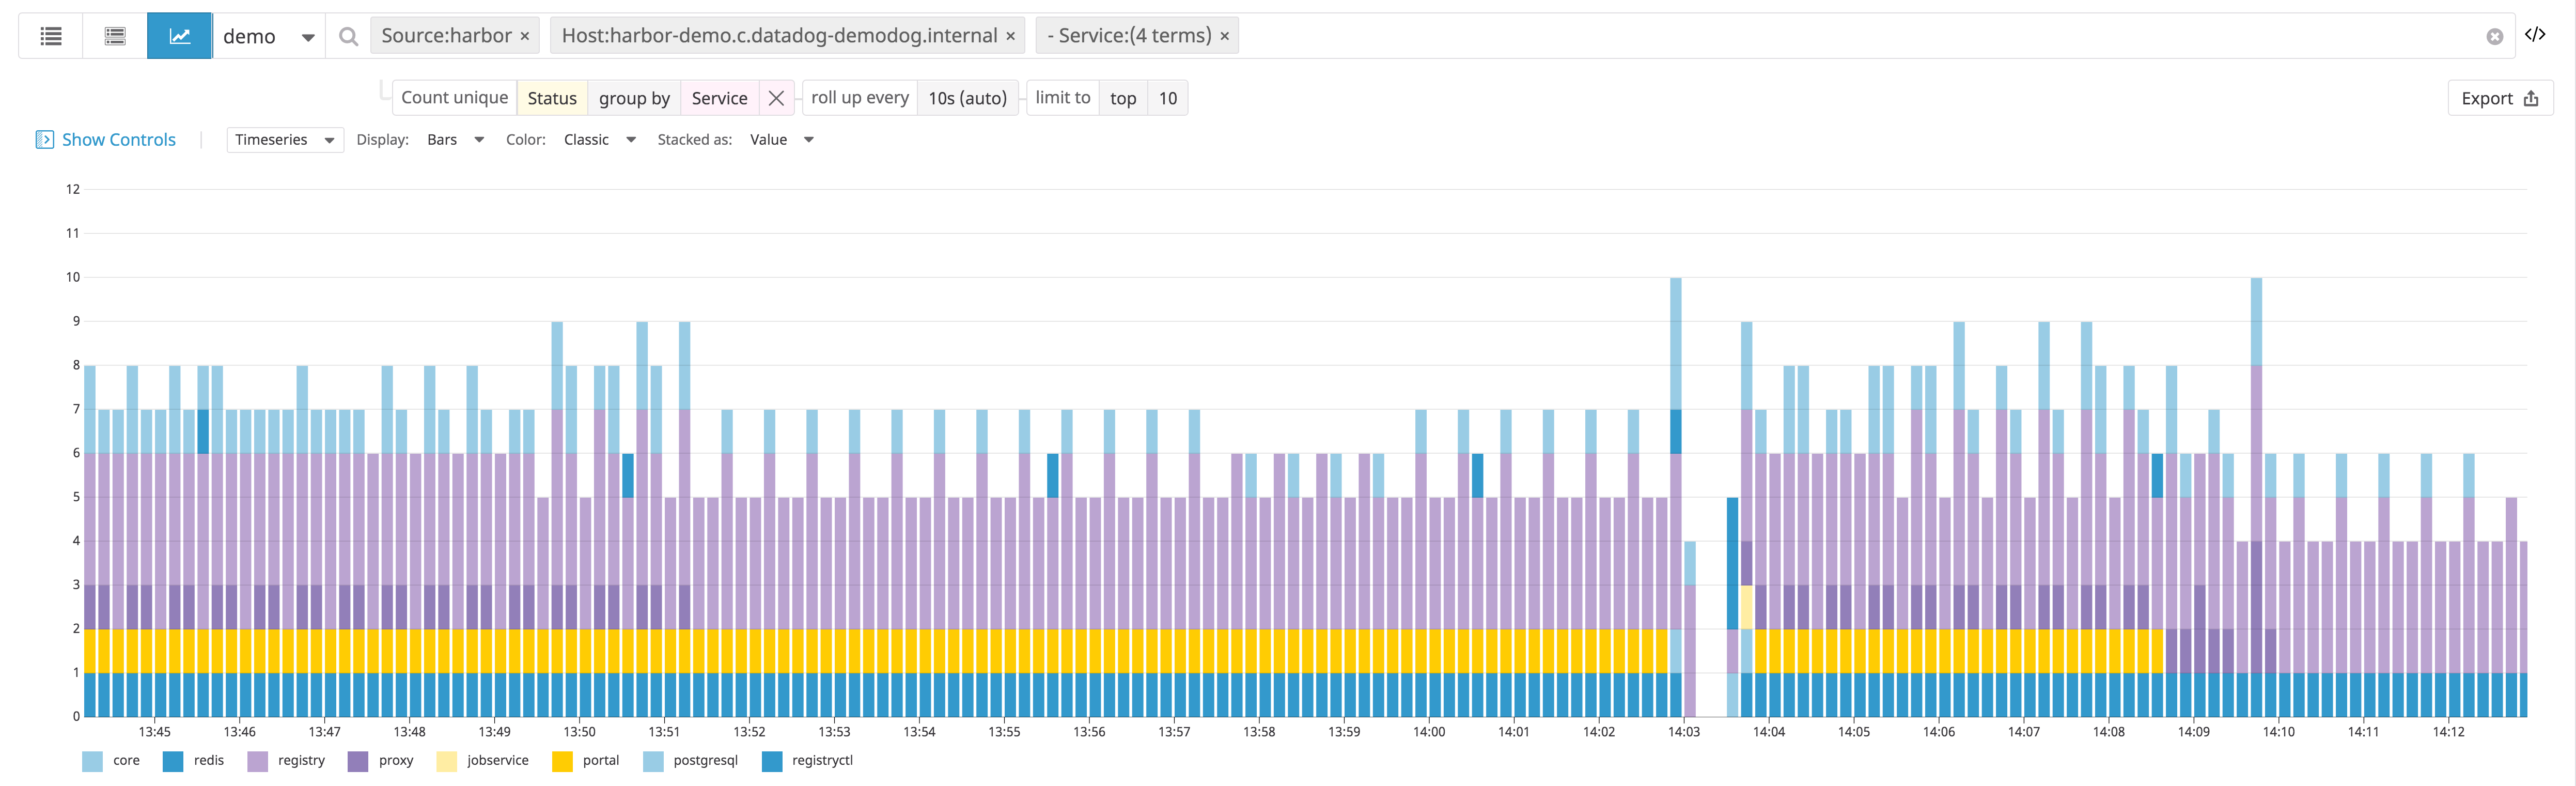Select the compact list view icon

(x=115, y=36)
